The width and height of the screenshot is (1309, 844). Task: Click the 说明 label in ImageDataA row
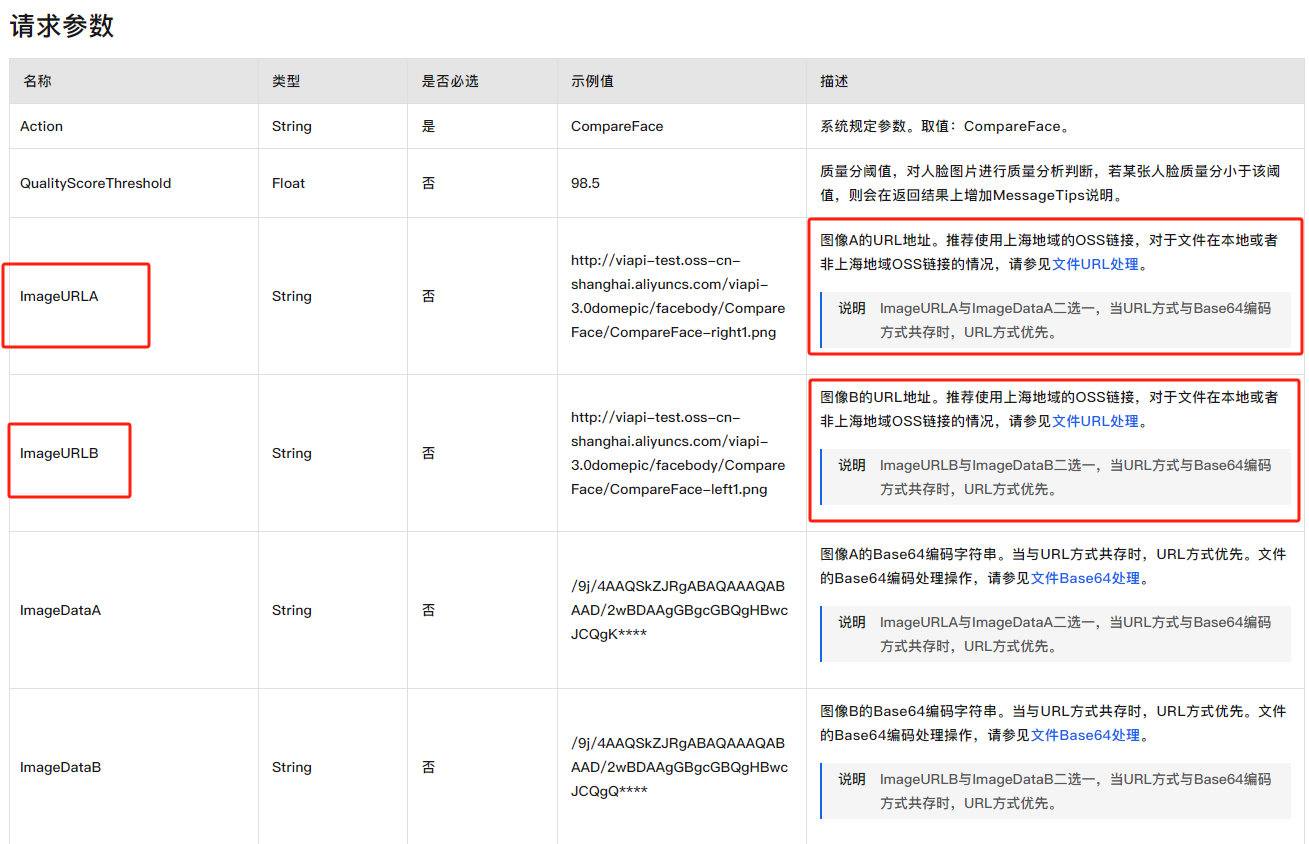coord(852,622)
